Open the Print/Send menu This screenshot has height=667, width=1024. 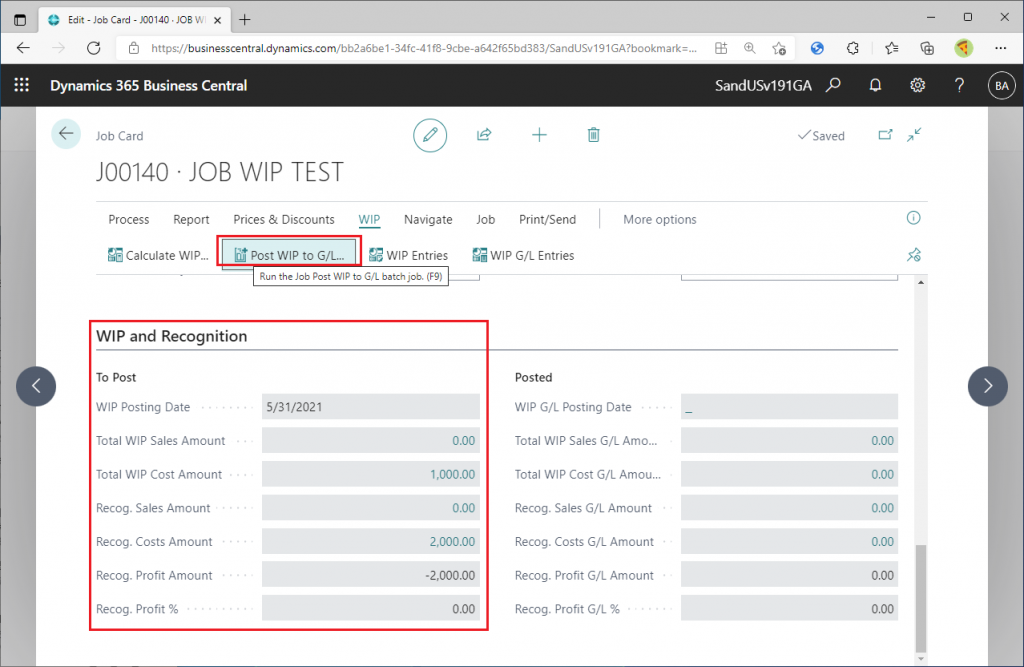(547, 220)
